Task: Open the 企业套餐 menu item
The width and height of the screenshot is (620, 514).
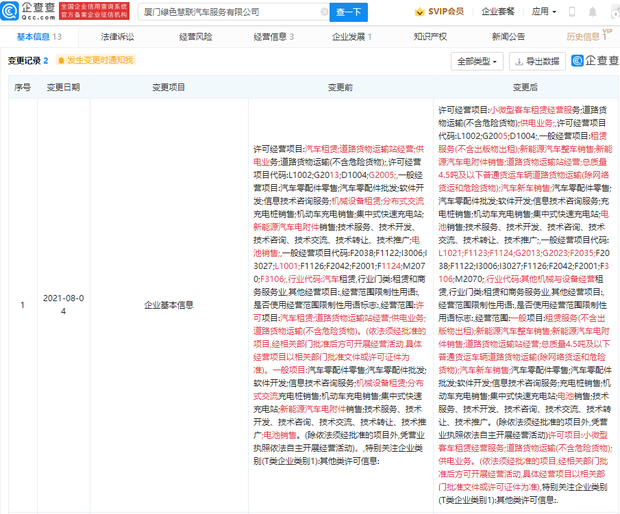Action: pos(497,12)
